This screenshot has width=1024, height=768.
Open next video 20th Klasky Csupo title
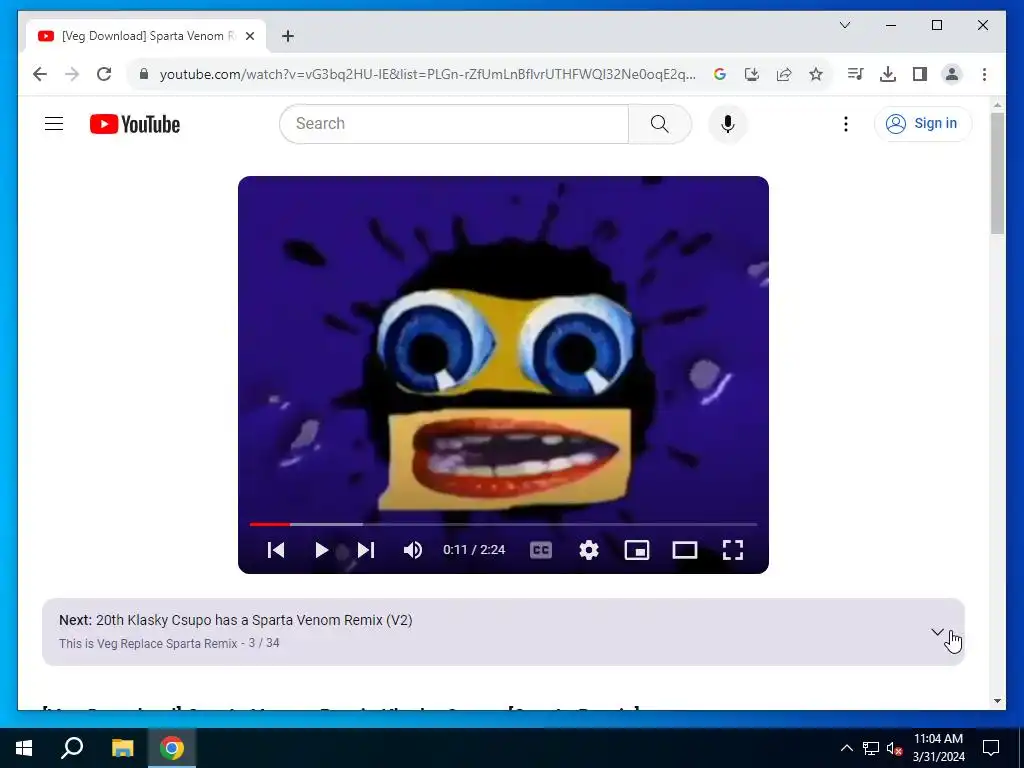coord(254,620)
